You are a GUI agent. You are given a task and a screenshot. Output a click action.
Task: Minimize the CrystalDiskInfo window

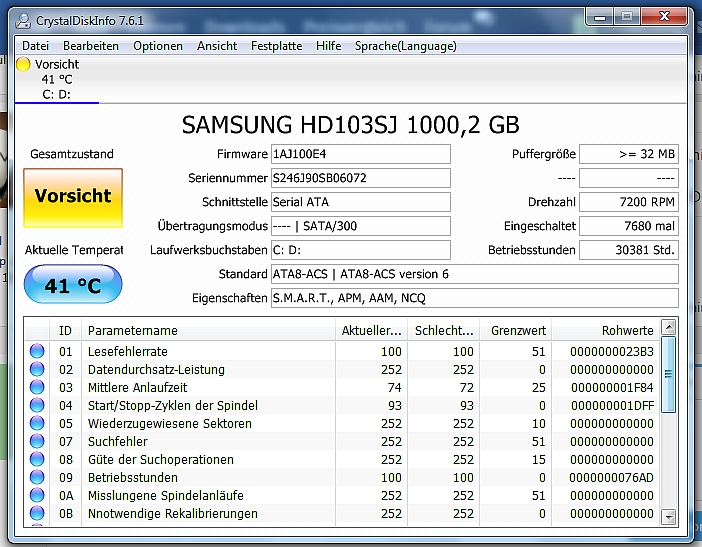point(599,17)
